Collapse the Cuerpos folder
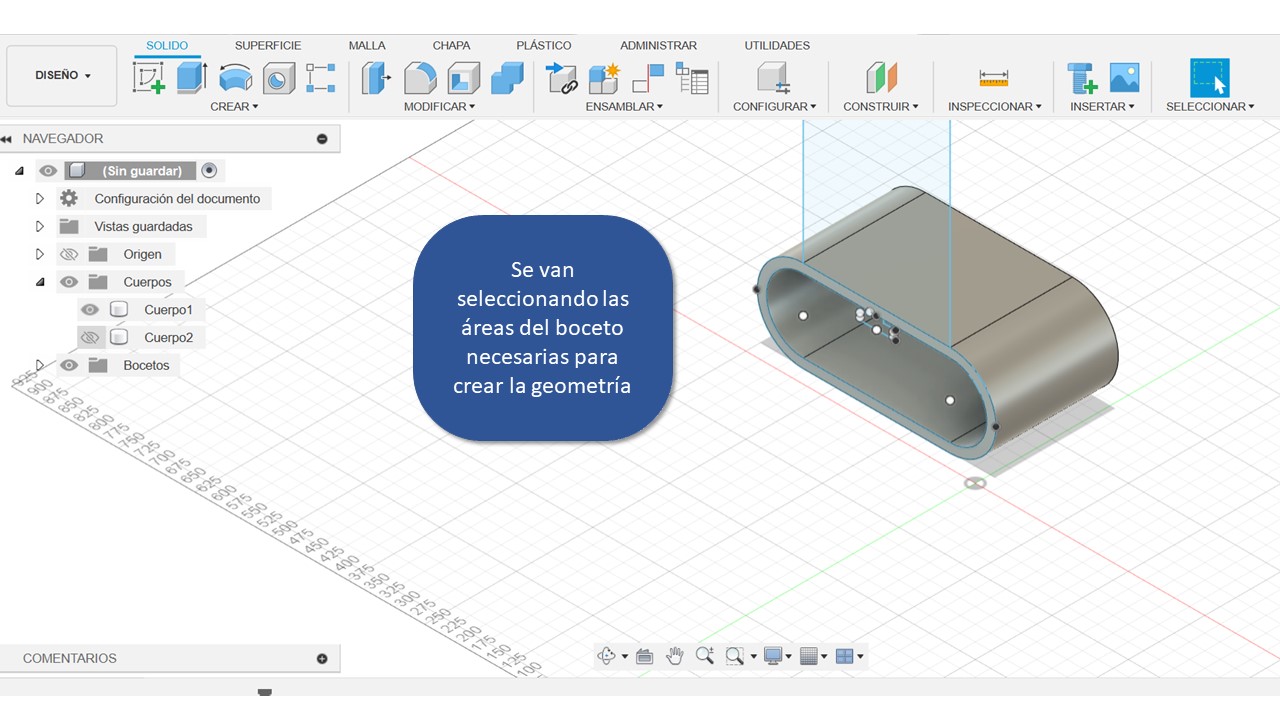Image resolution: width=1280 pixels, height=720 pixels. tap(40, 282)
